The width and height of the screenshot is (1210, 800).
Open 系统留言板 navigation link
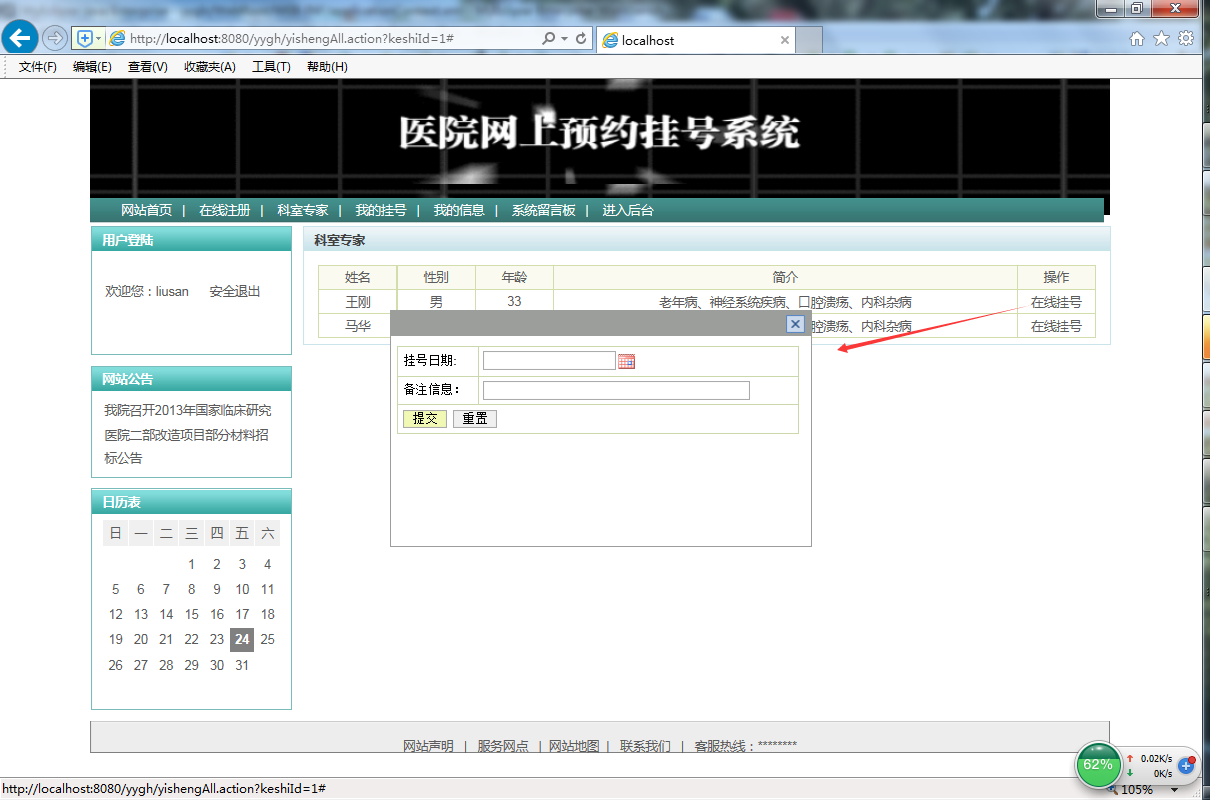tap(544, 210)
